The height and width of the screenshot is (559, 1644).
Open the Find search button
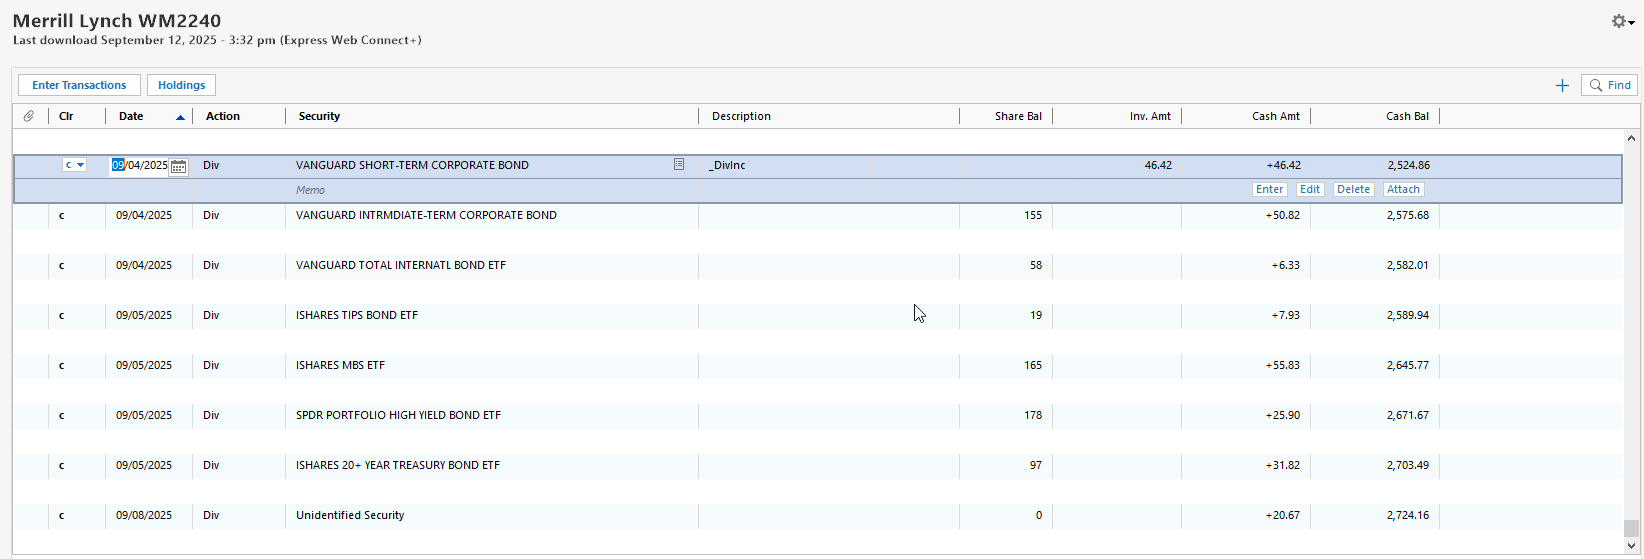pos(1609,85)
